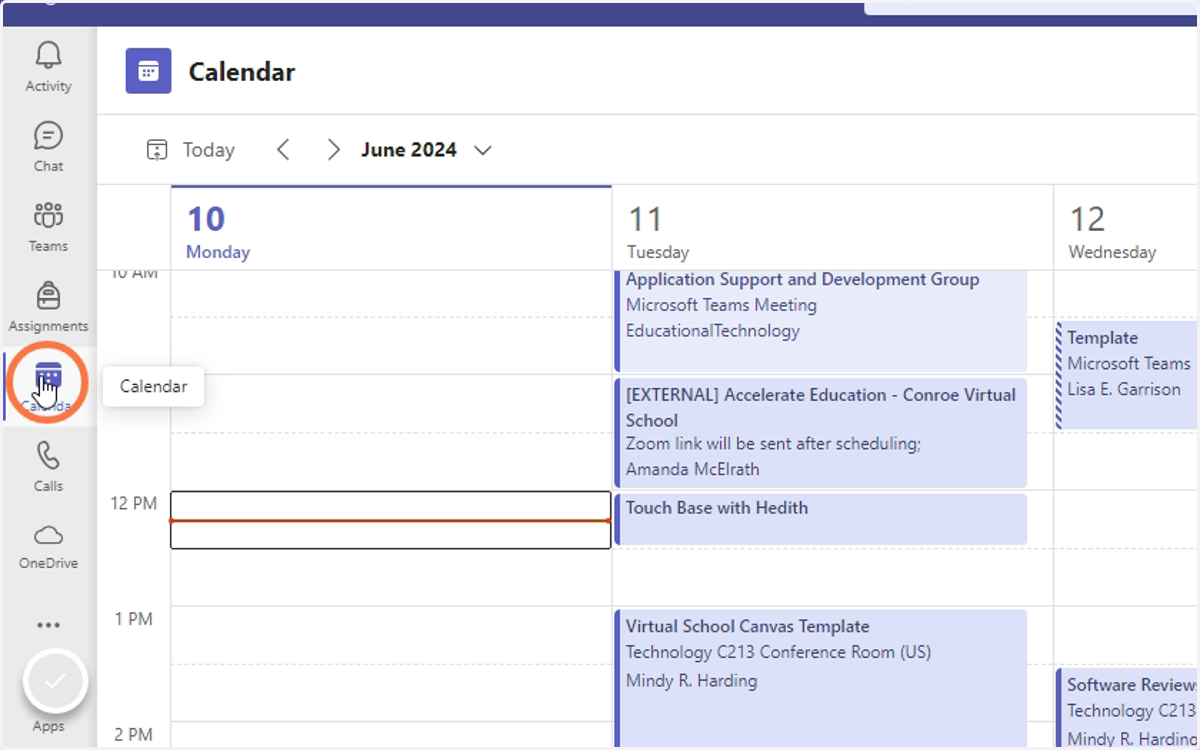Open the Accelerate Education Conroe Virtual School event
This screenshot has height=750, width=1200.
(x=821, y=432)
